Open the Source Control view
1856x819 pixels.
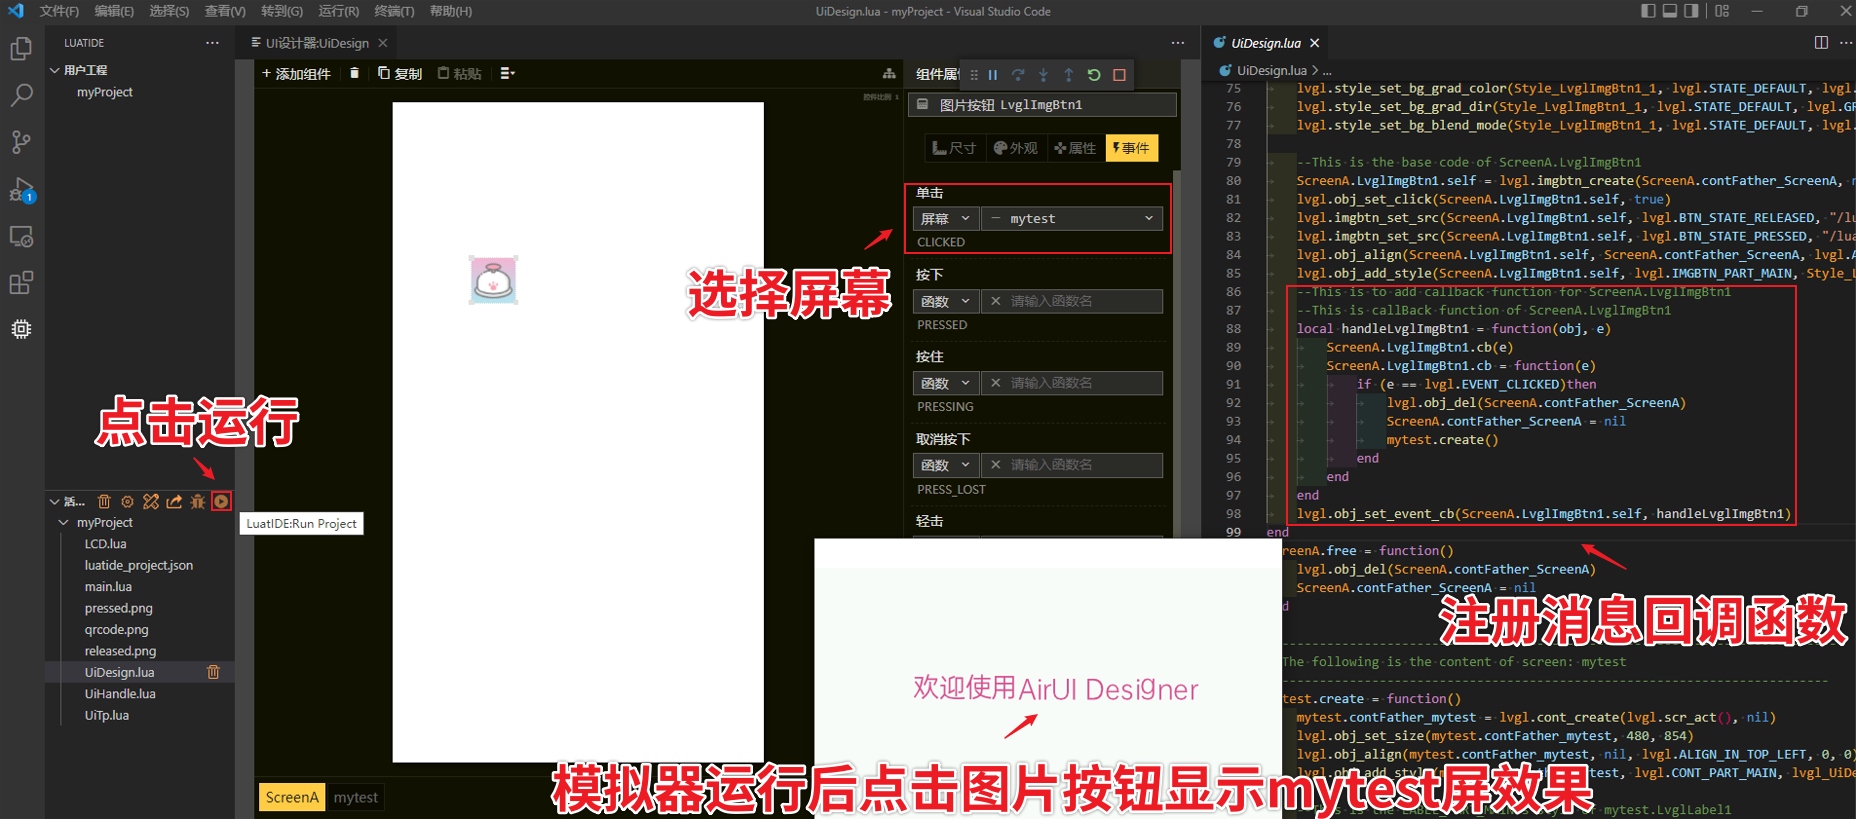click(x=21, y=142)
